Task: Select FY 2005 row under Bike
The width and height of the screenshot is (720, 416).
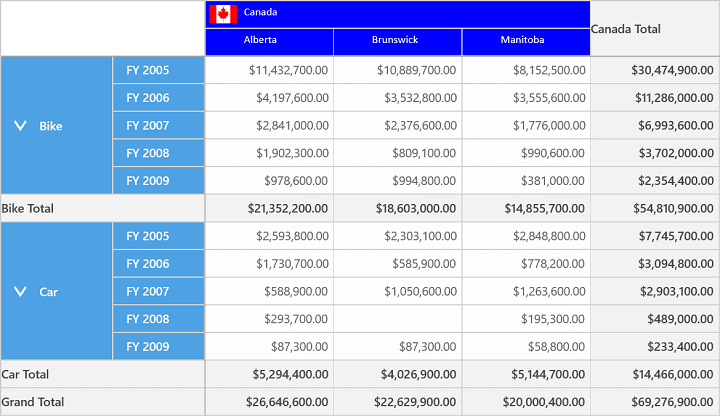Action: tap(158, 70)
